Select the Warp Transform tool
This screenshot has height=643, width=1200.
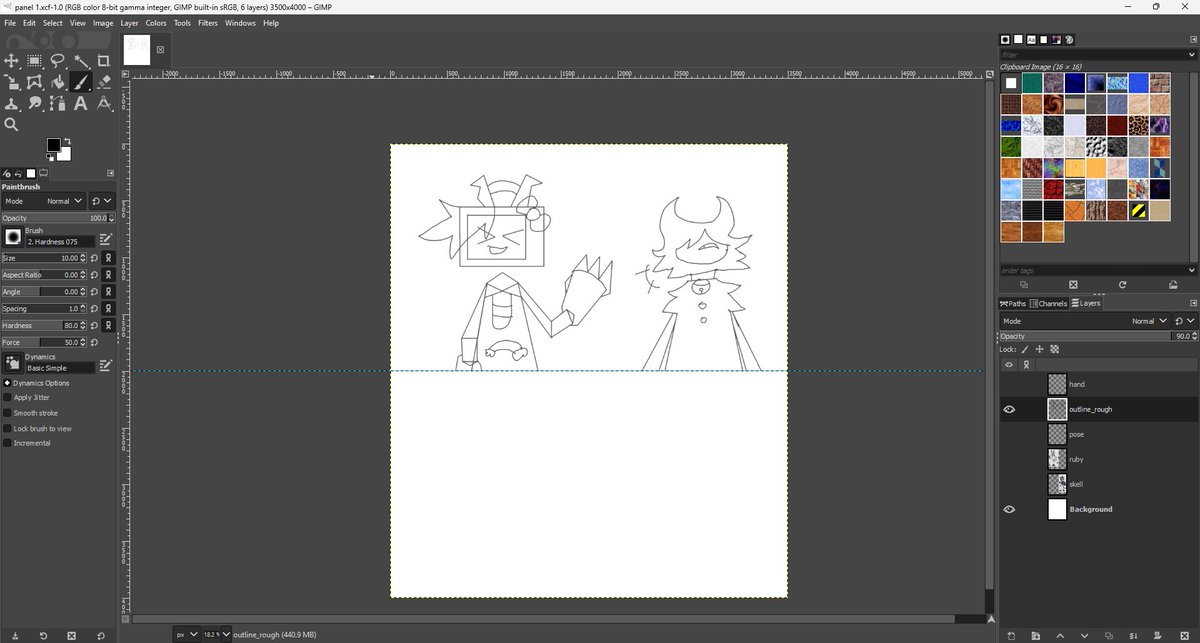(34, 82)
